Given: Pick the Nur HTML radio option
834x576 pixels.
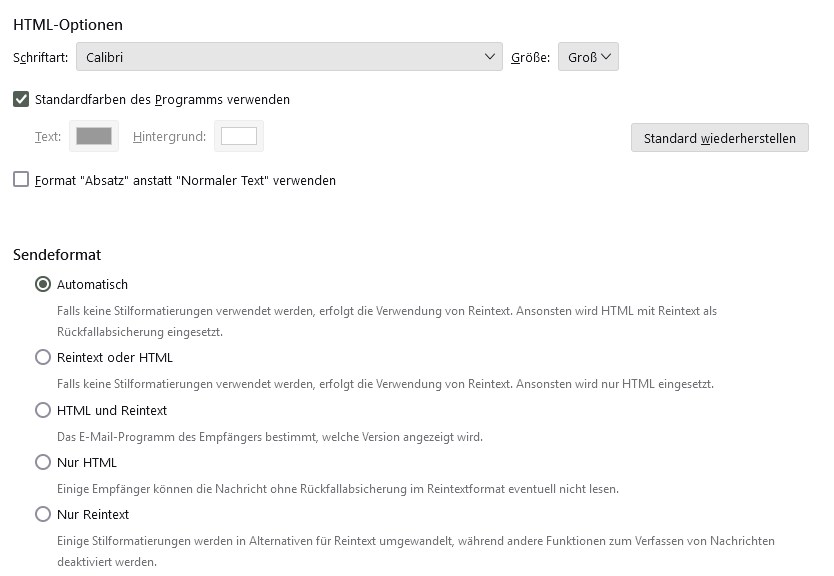Looking at the screenshot, I should coord(43,462).
